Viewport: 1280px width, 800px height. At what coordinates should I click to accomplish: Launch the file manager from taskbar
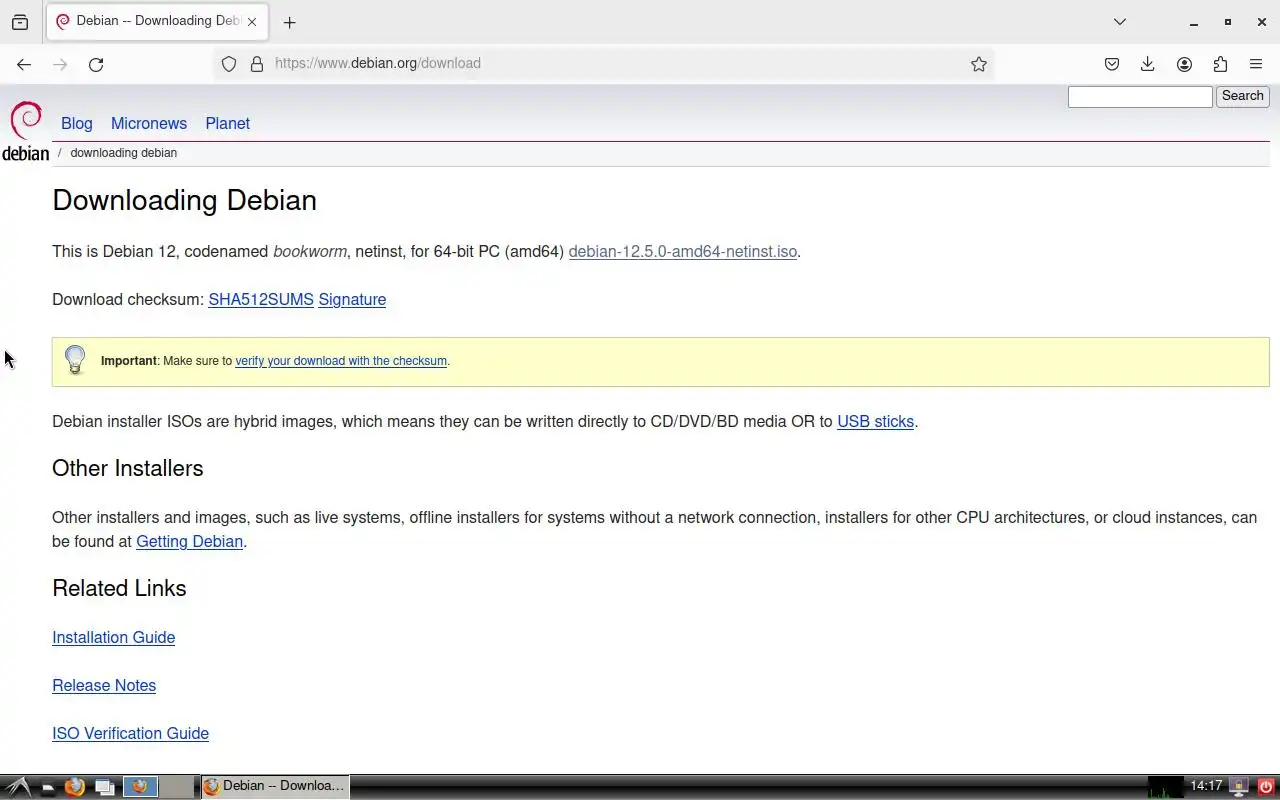coord(47,788)
